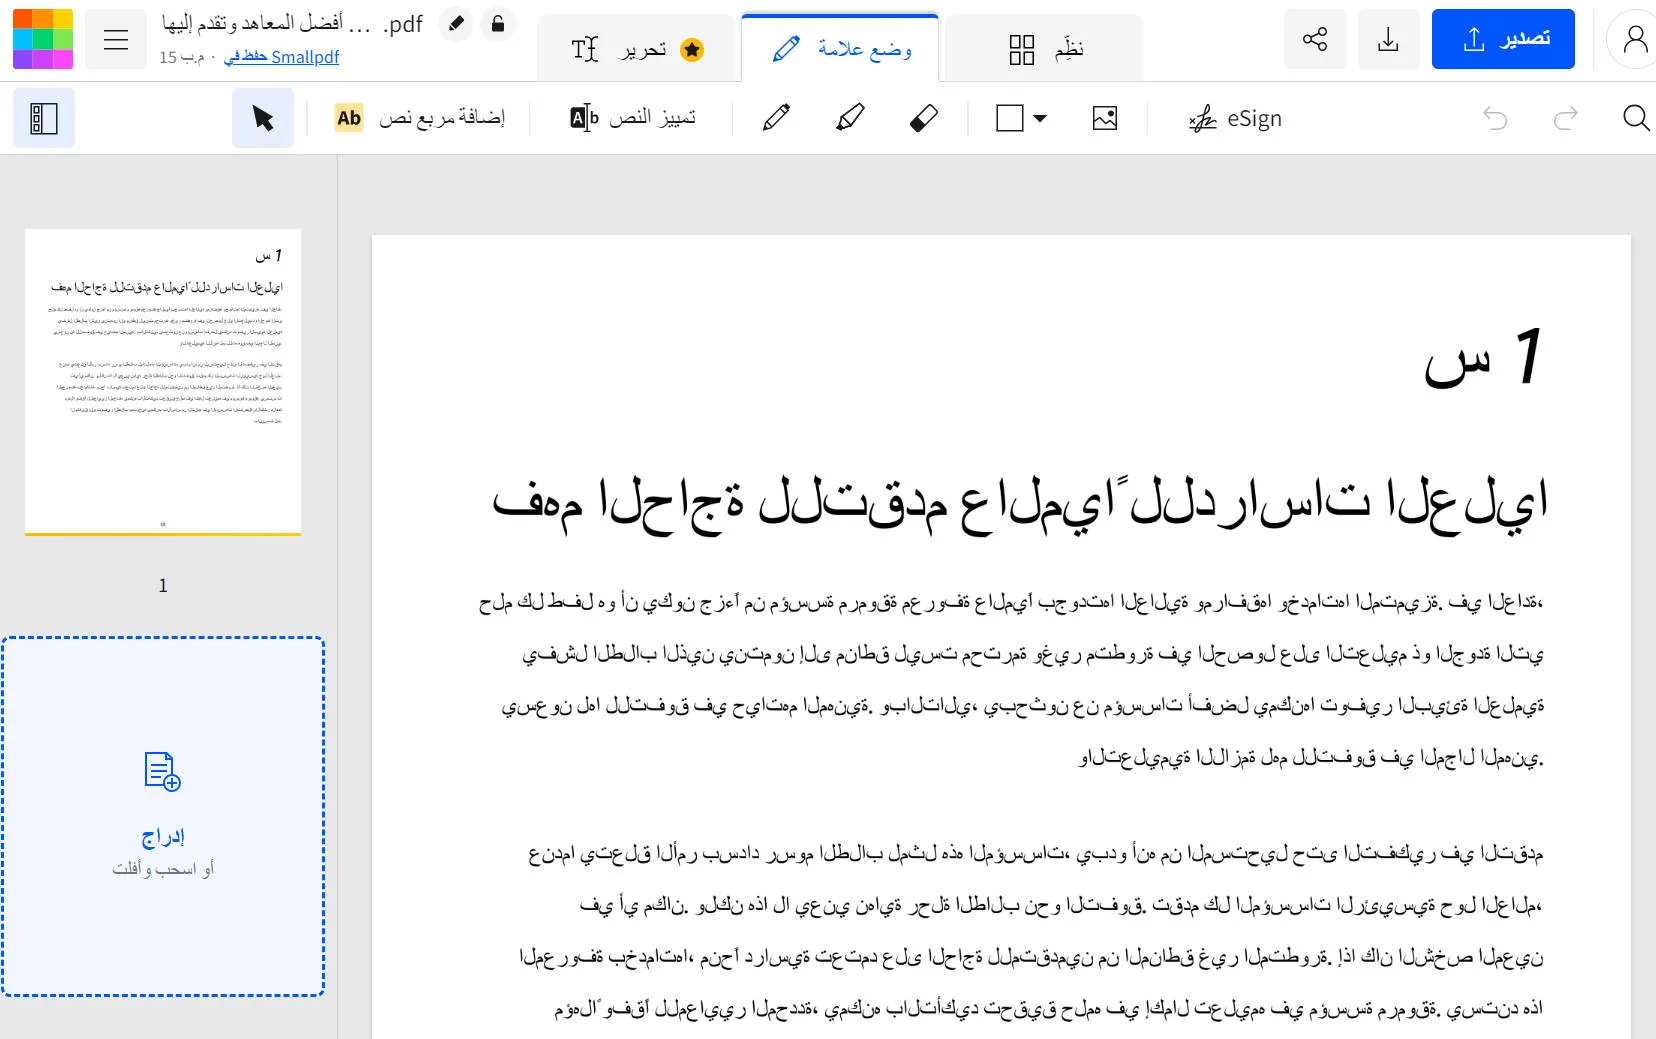Open the shape style dropdown arrow
The width and height of the screenshot is (1656, 1039).
(x=1040, y=117)
